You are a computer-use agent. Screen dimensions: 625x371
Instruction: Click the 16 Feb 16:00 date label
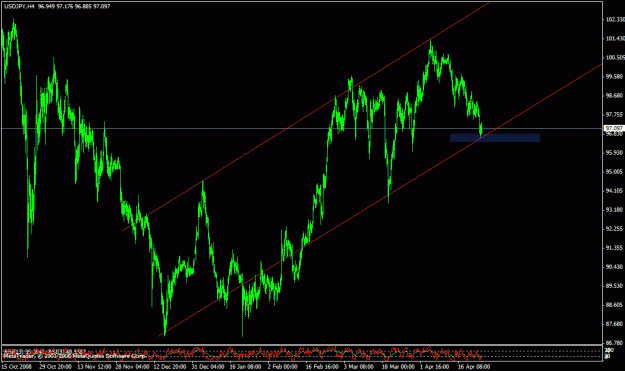[322, 367]
